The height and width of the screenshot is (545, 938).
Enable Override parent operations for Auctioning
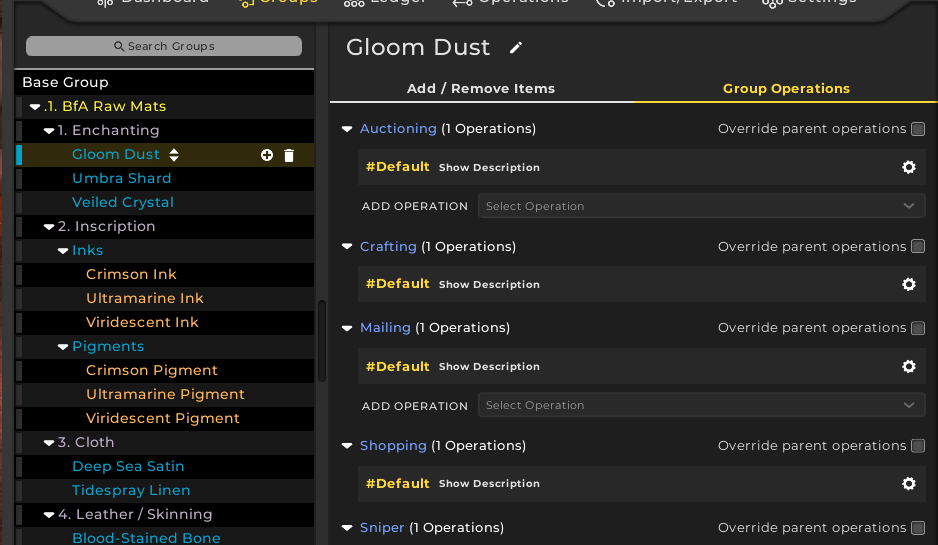point(918,129)
